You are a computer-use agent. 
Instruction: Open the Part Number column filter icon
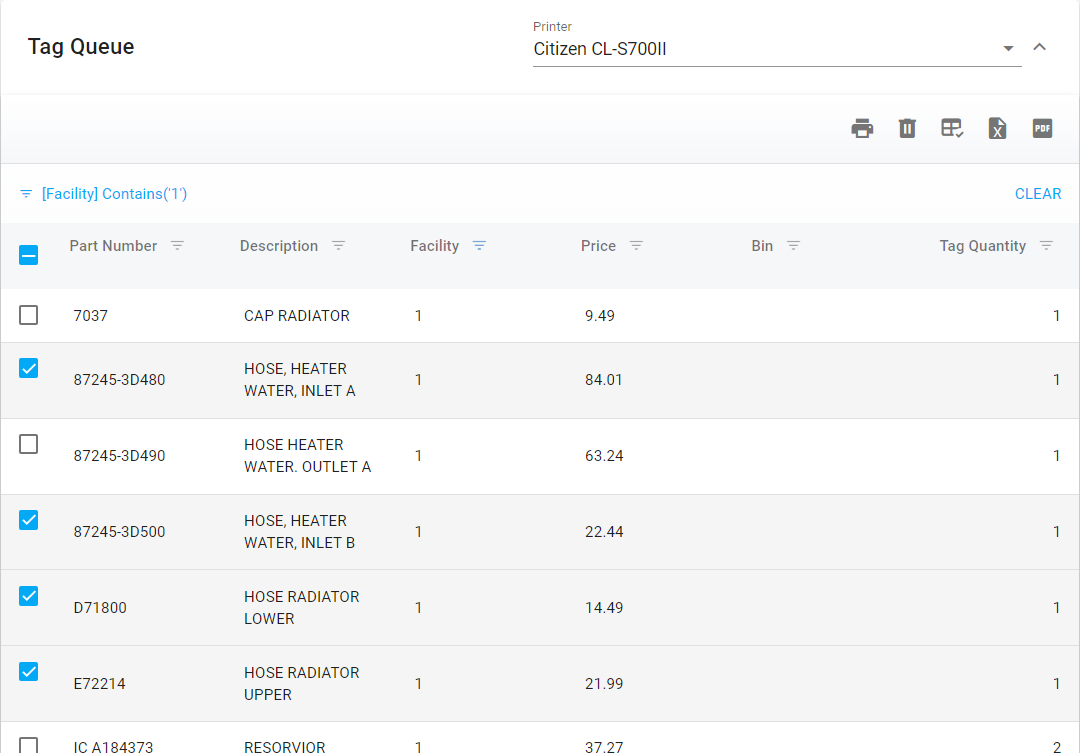[177, 246]
